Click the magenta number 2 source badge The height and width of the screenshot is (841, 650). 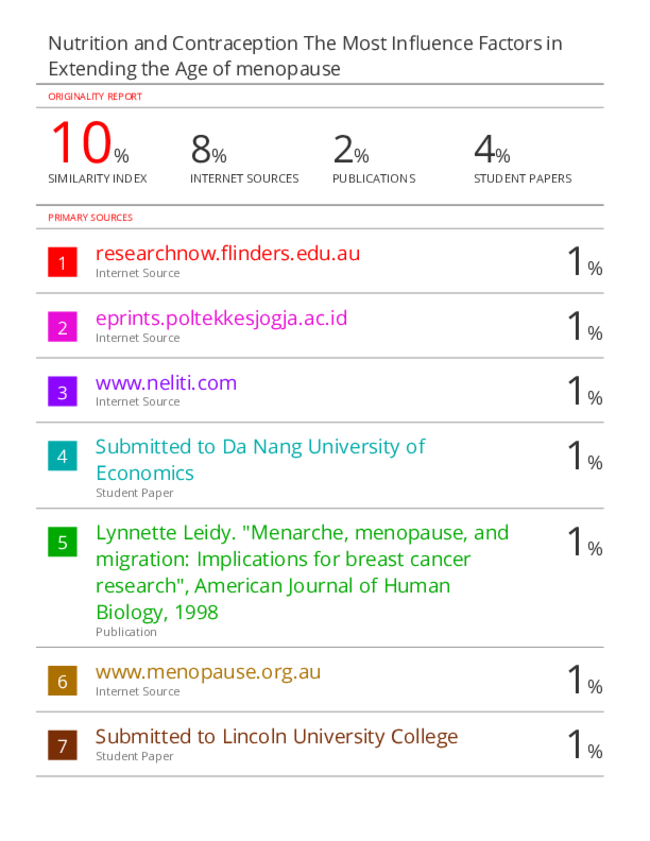coord(62,327)
